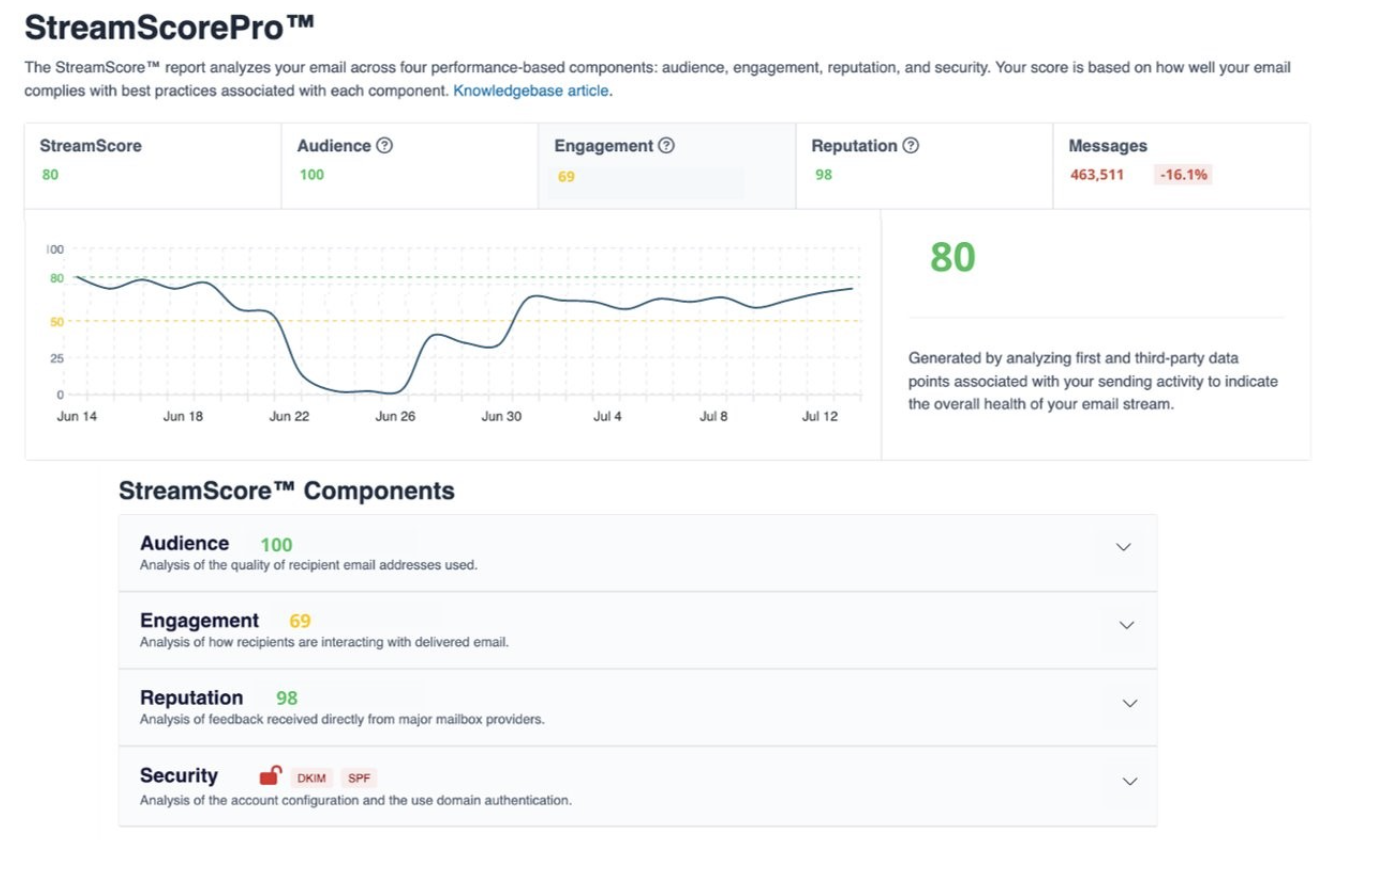
Task: Click the Security row title
Action: click(x=179, y=775)
